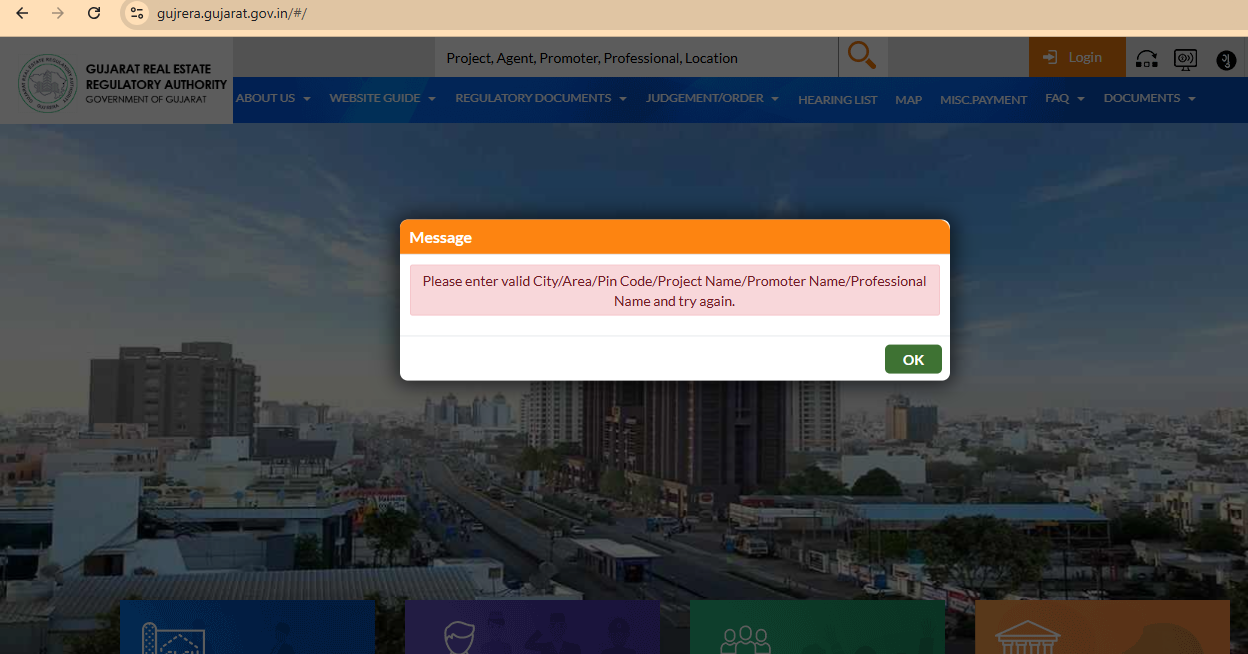Expand the FAQ menu
1248x654 pixels.
[x=1064, y=98]
